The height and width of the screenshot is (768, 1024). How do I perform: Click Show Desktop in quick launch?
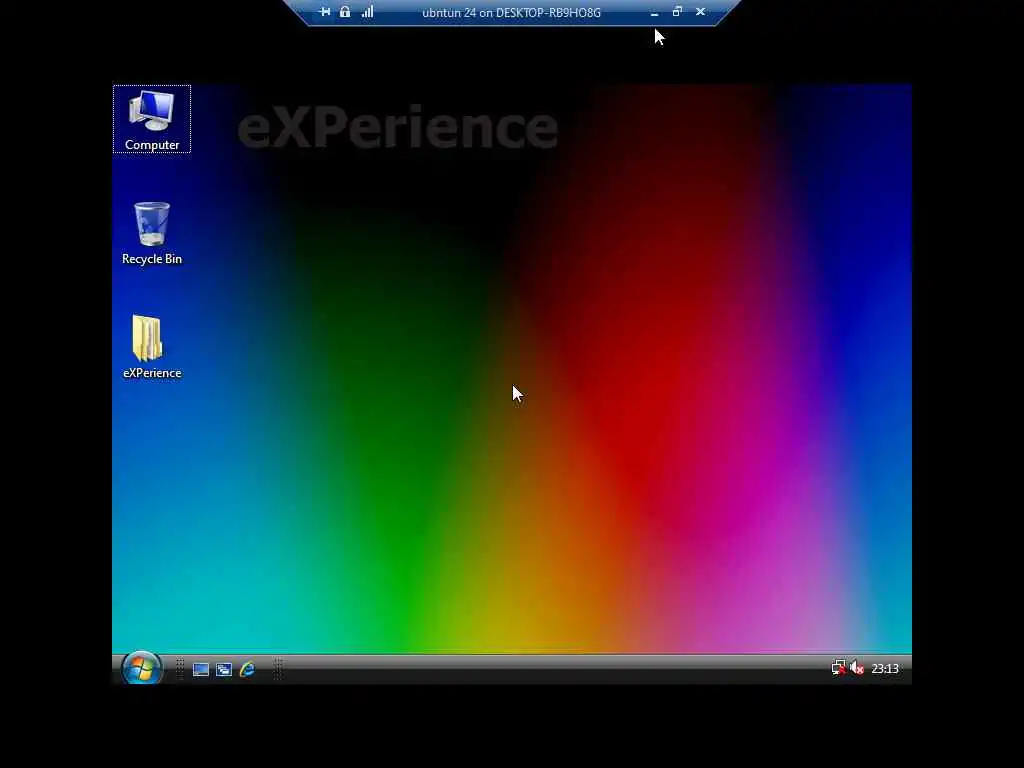[200, 669]
